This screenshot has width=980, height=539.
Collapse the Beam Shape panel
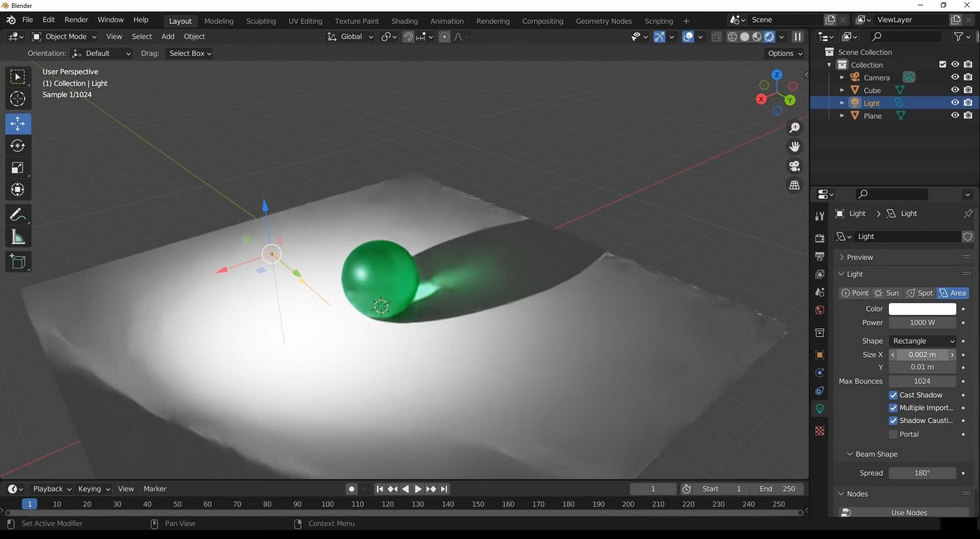tap(849, 454)
